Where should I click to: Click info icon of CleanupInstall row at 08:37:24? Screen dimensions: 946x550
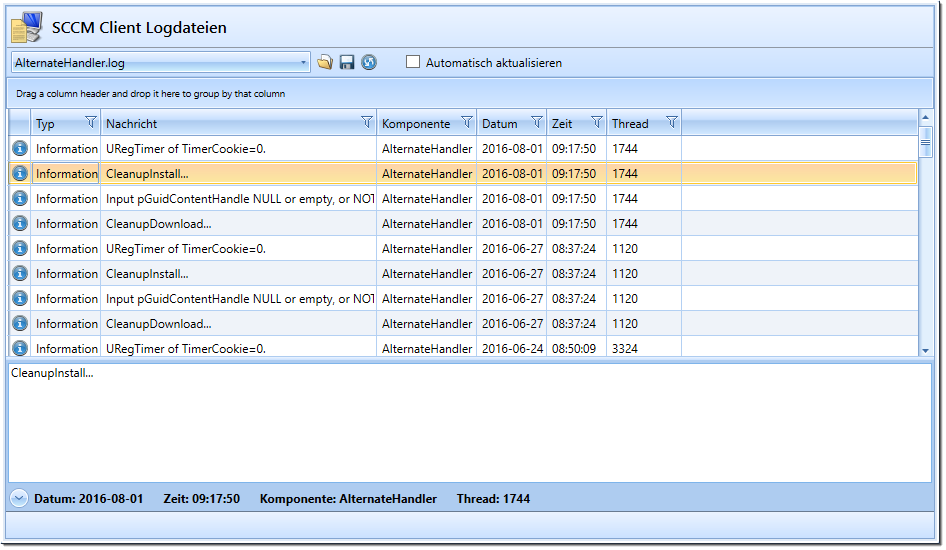click(x=20, y=274)
